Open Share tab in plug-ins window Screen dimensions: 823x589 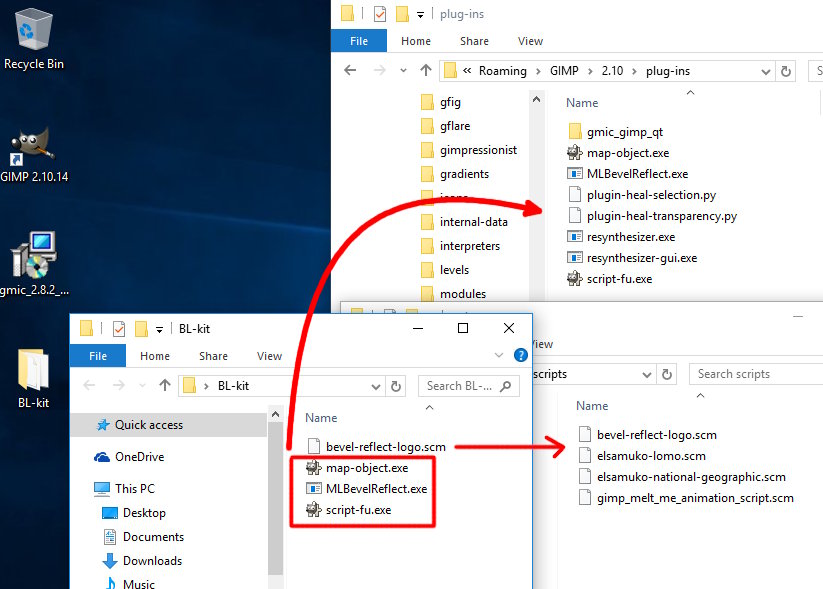pos(474,41)
